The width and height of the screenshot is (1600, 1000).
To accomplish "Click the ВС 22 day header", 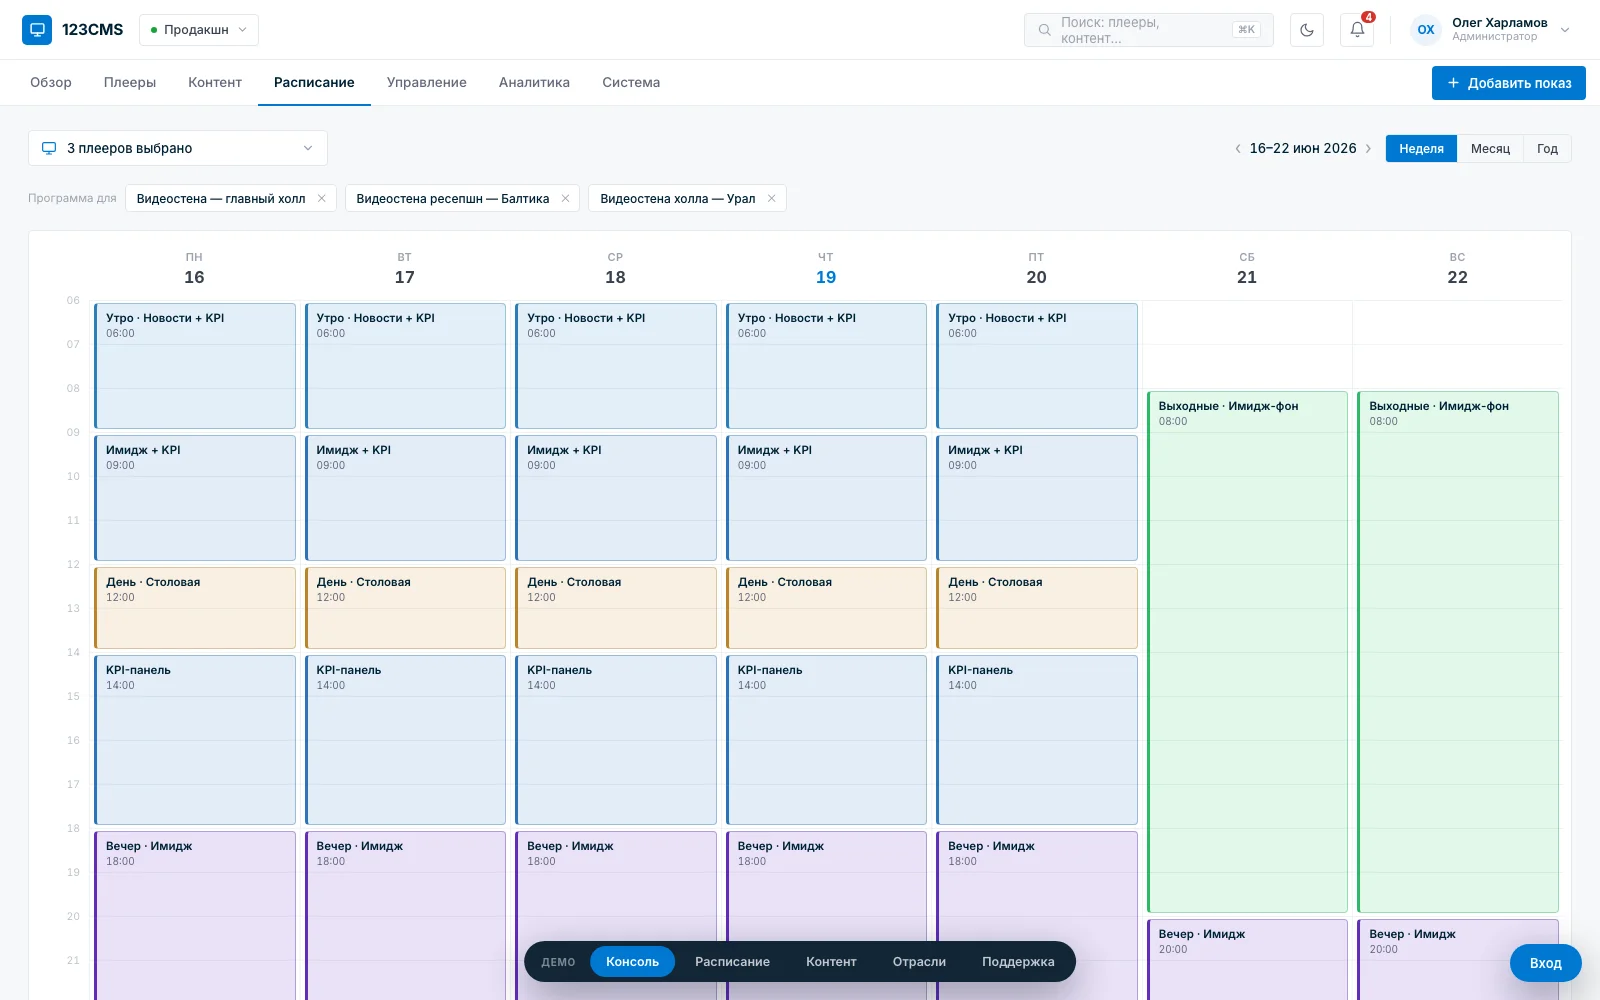I will pyautogui.click(x=1458, y=269).
